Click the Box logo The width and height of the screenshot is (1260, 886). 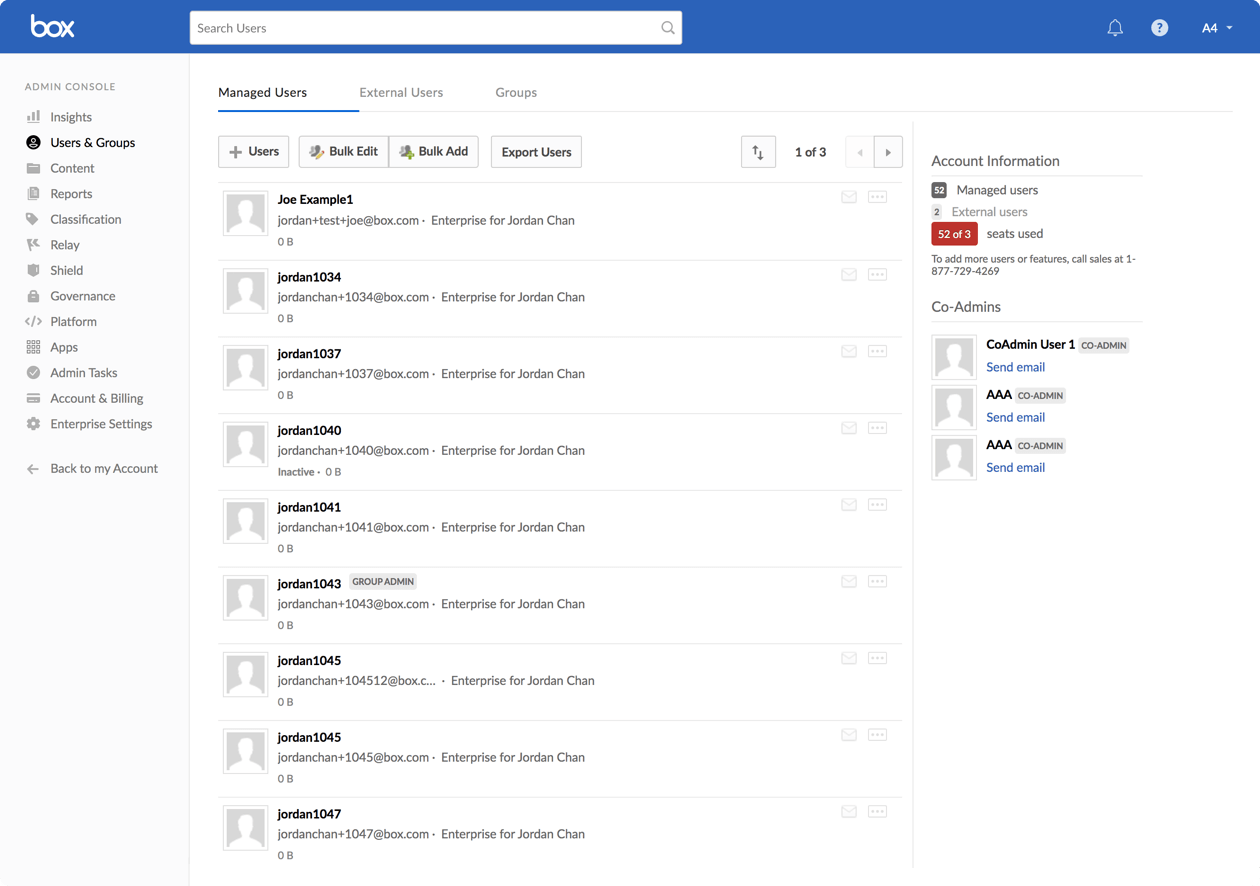52,27
